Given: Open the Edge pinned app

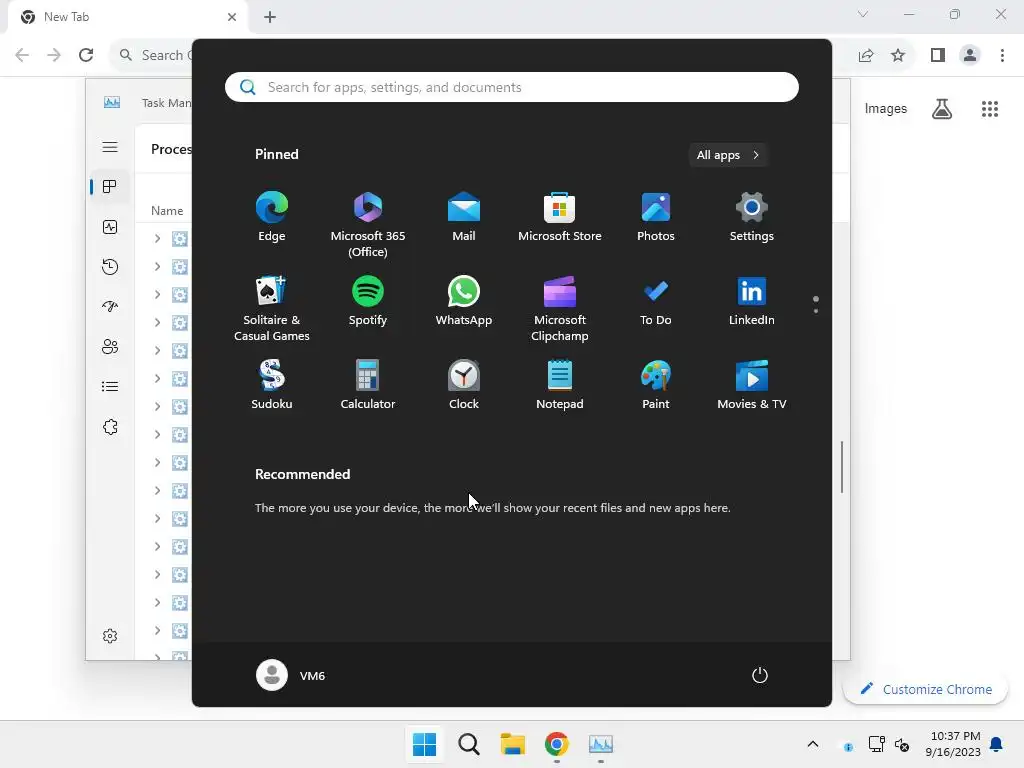Looking at the screenshot, I should (271, 217).
